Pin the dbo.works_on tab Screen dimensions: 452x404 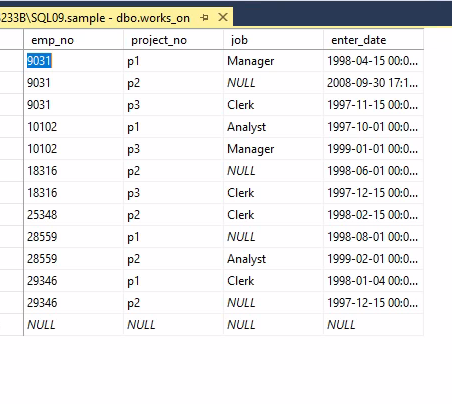click(204, 17)
